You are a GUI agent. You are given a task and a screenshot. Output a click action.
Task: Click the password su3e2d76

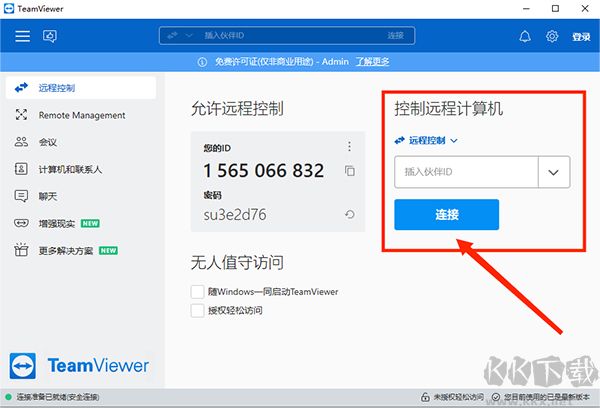tap(235, 215)
